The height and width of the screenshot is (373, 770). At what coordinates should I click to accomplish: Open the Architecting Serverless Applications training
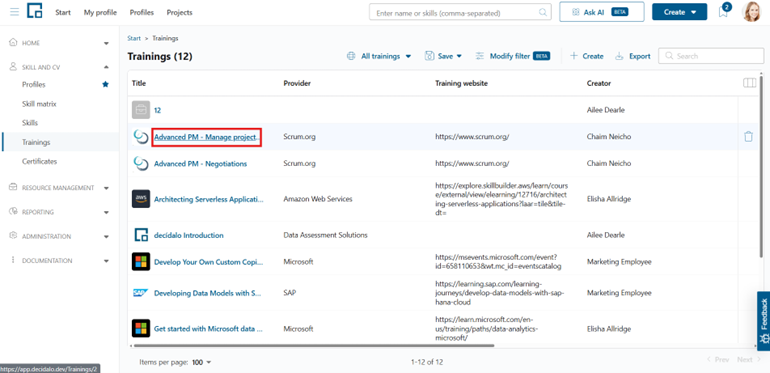(209, 199)
